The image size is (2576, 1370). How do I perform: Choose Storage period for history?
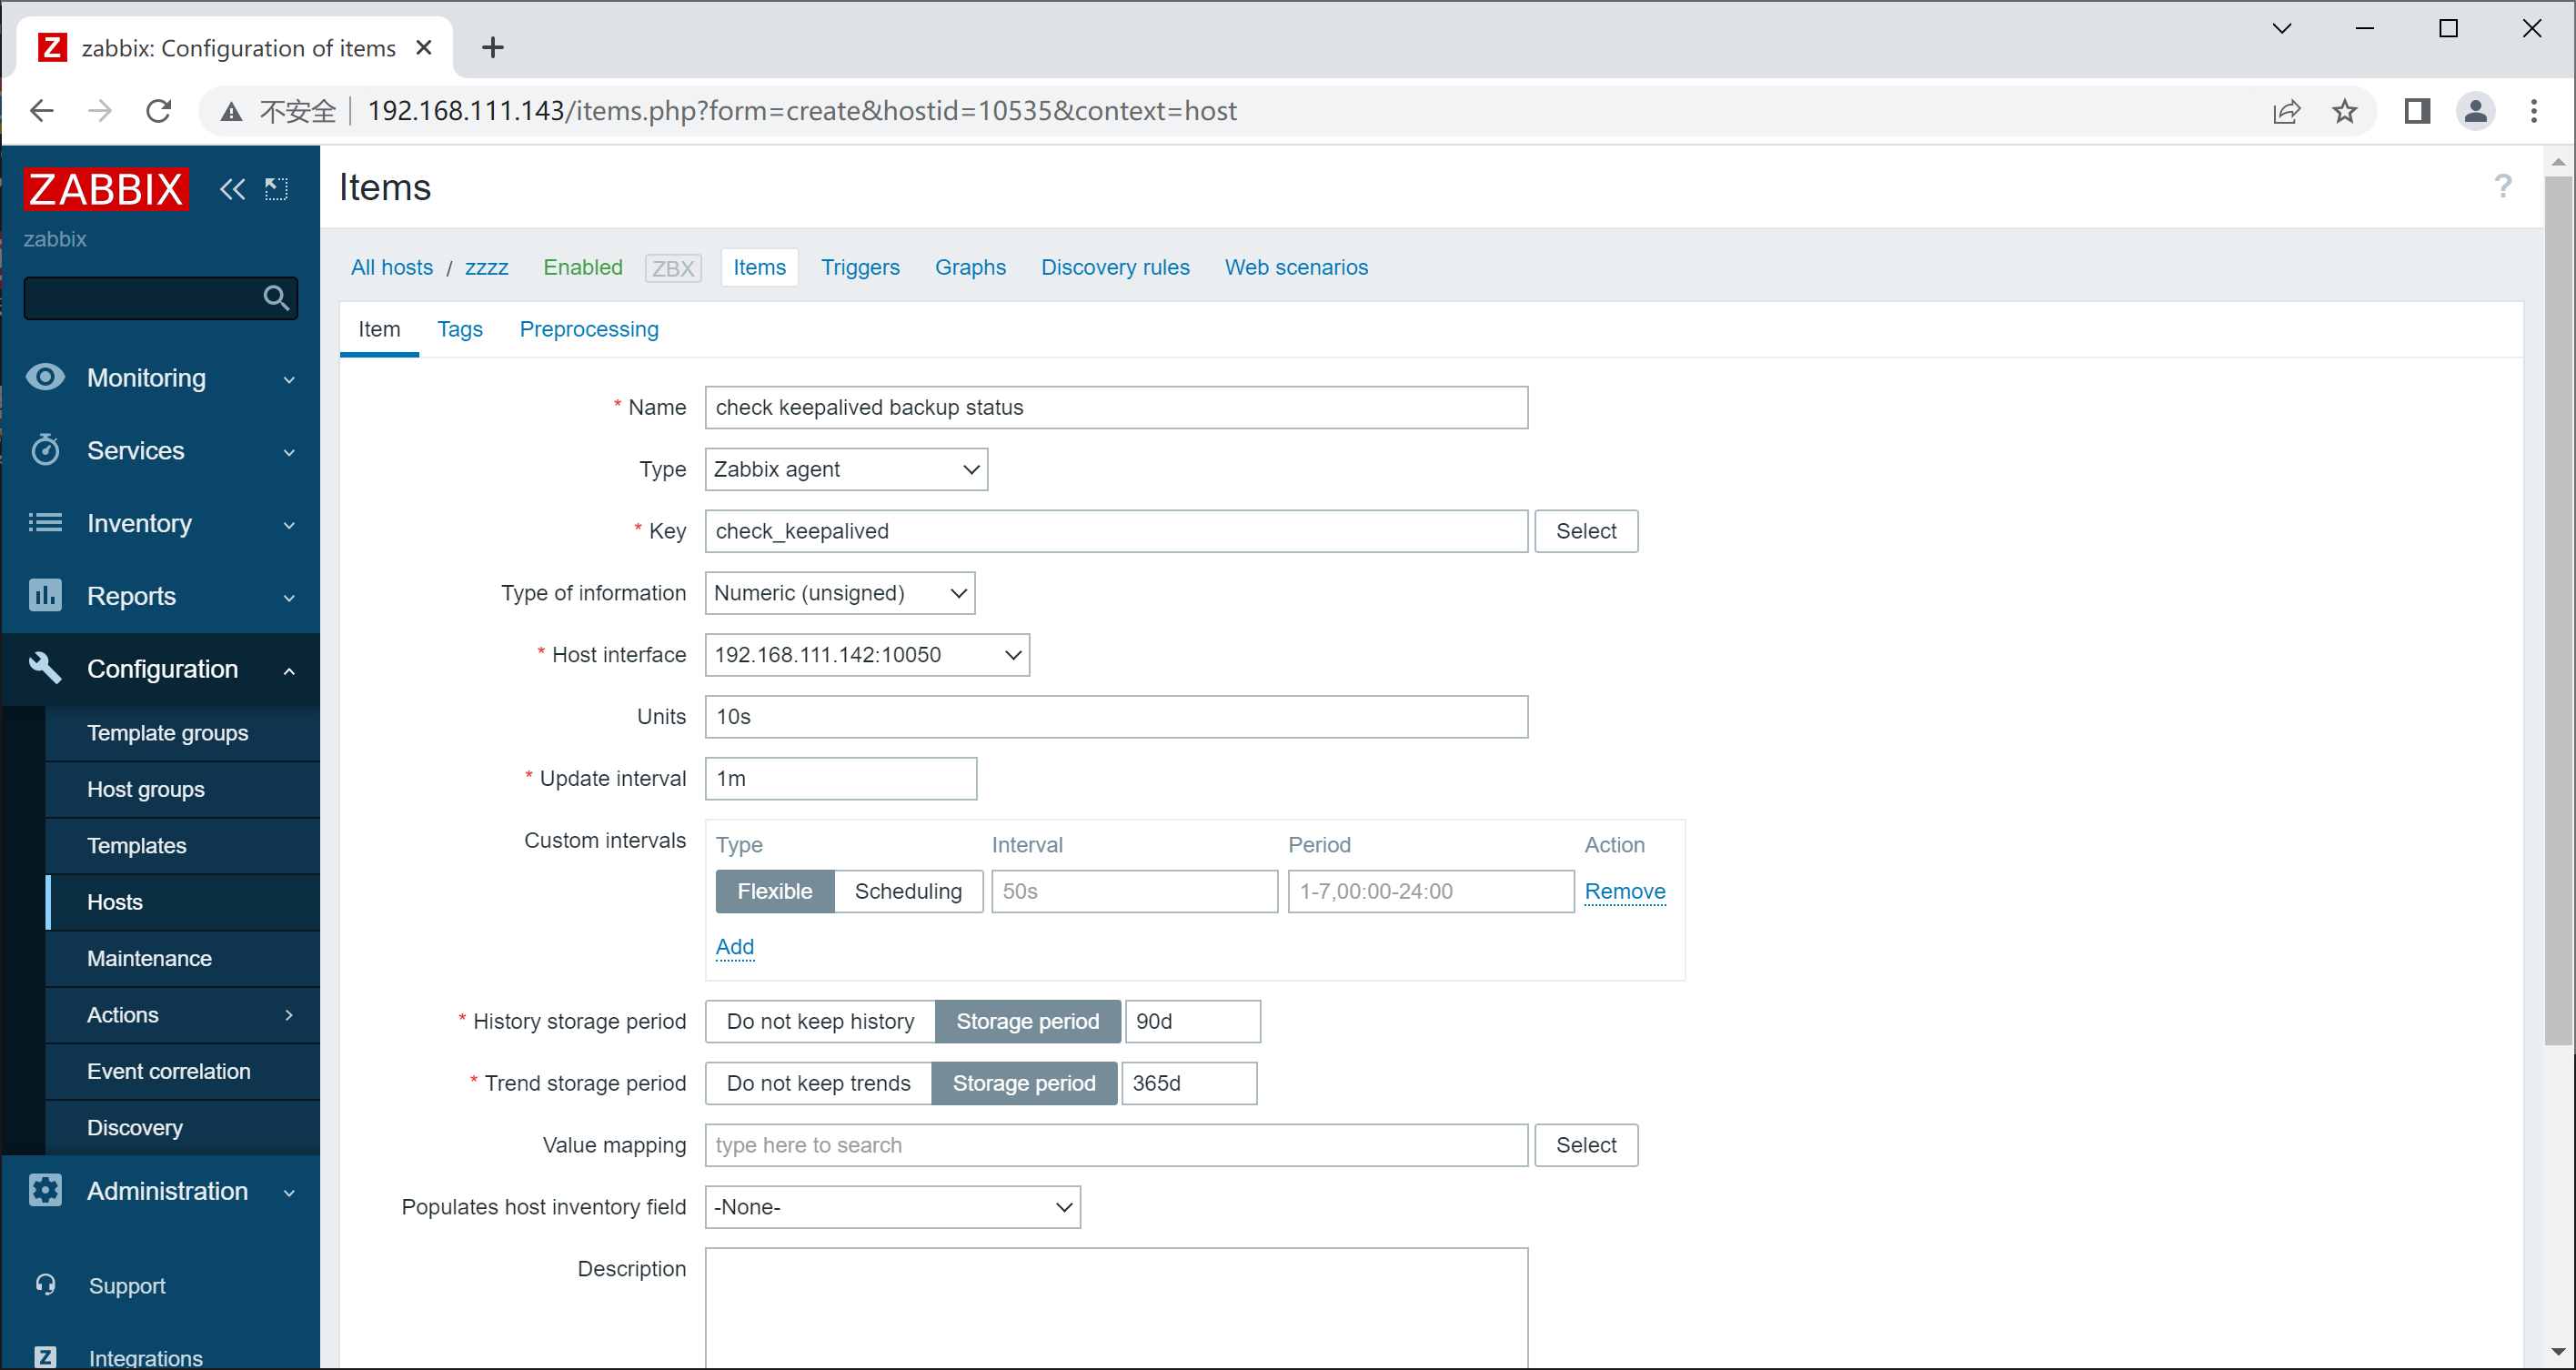coord(1027,1021)
